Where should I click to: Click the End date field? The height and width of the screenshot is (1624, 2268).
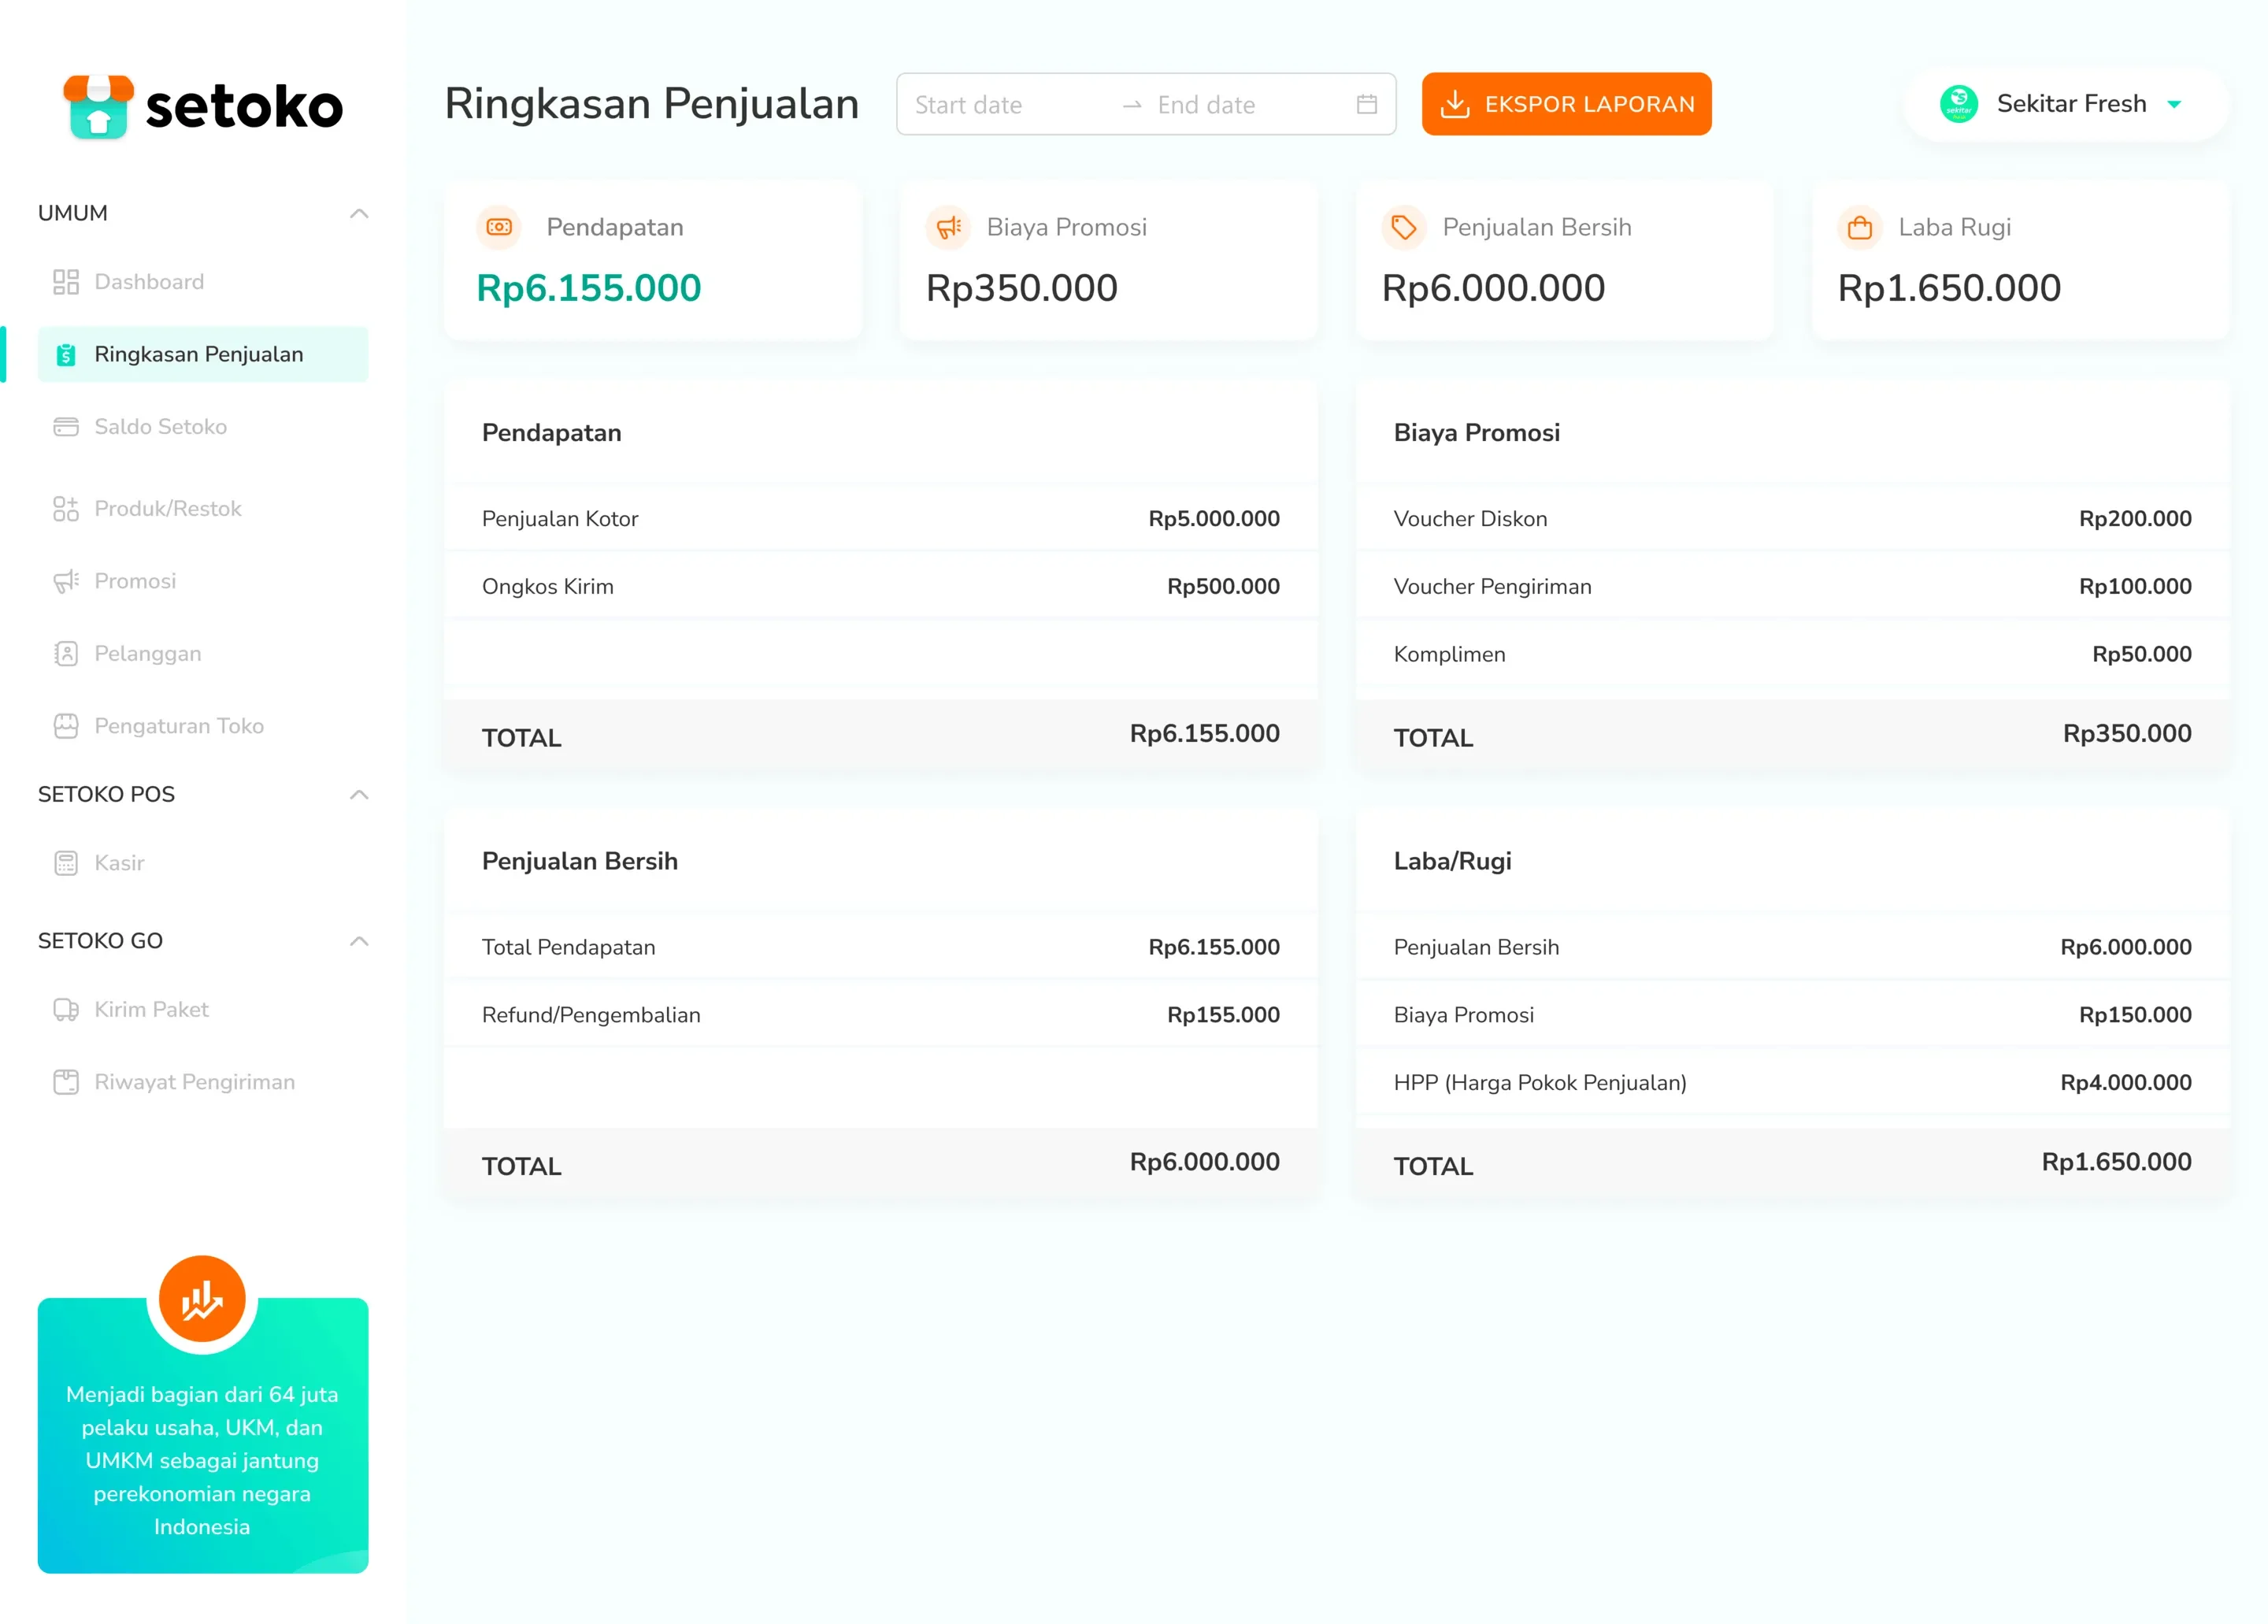point(1247,105)
